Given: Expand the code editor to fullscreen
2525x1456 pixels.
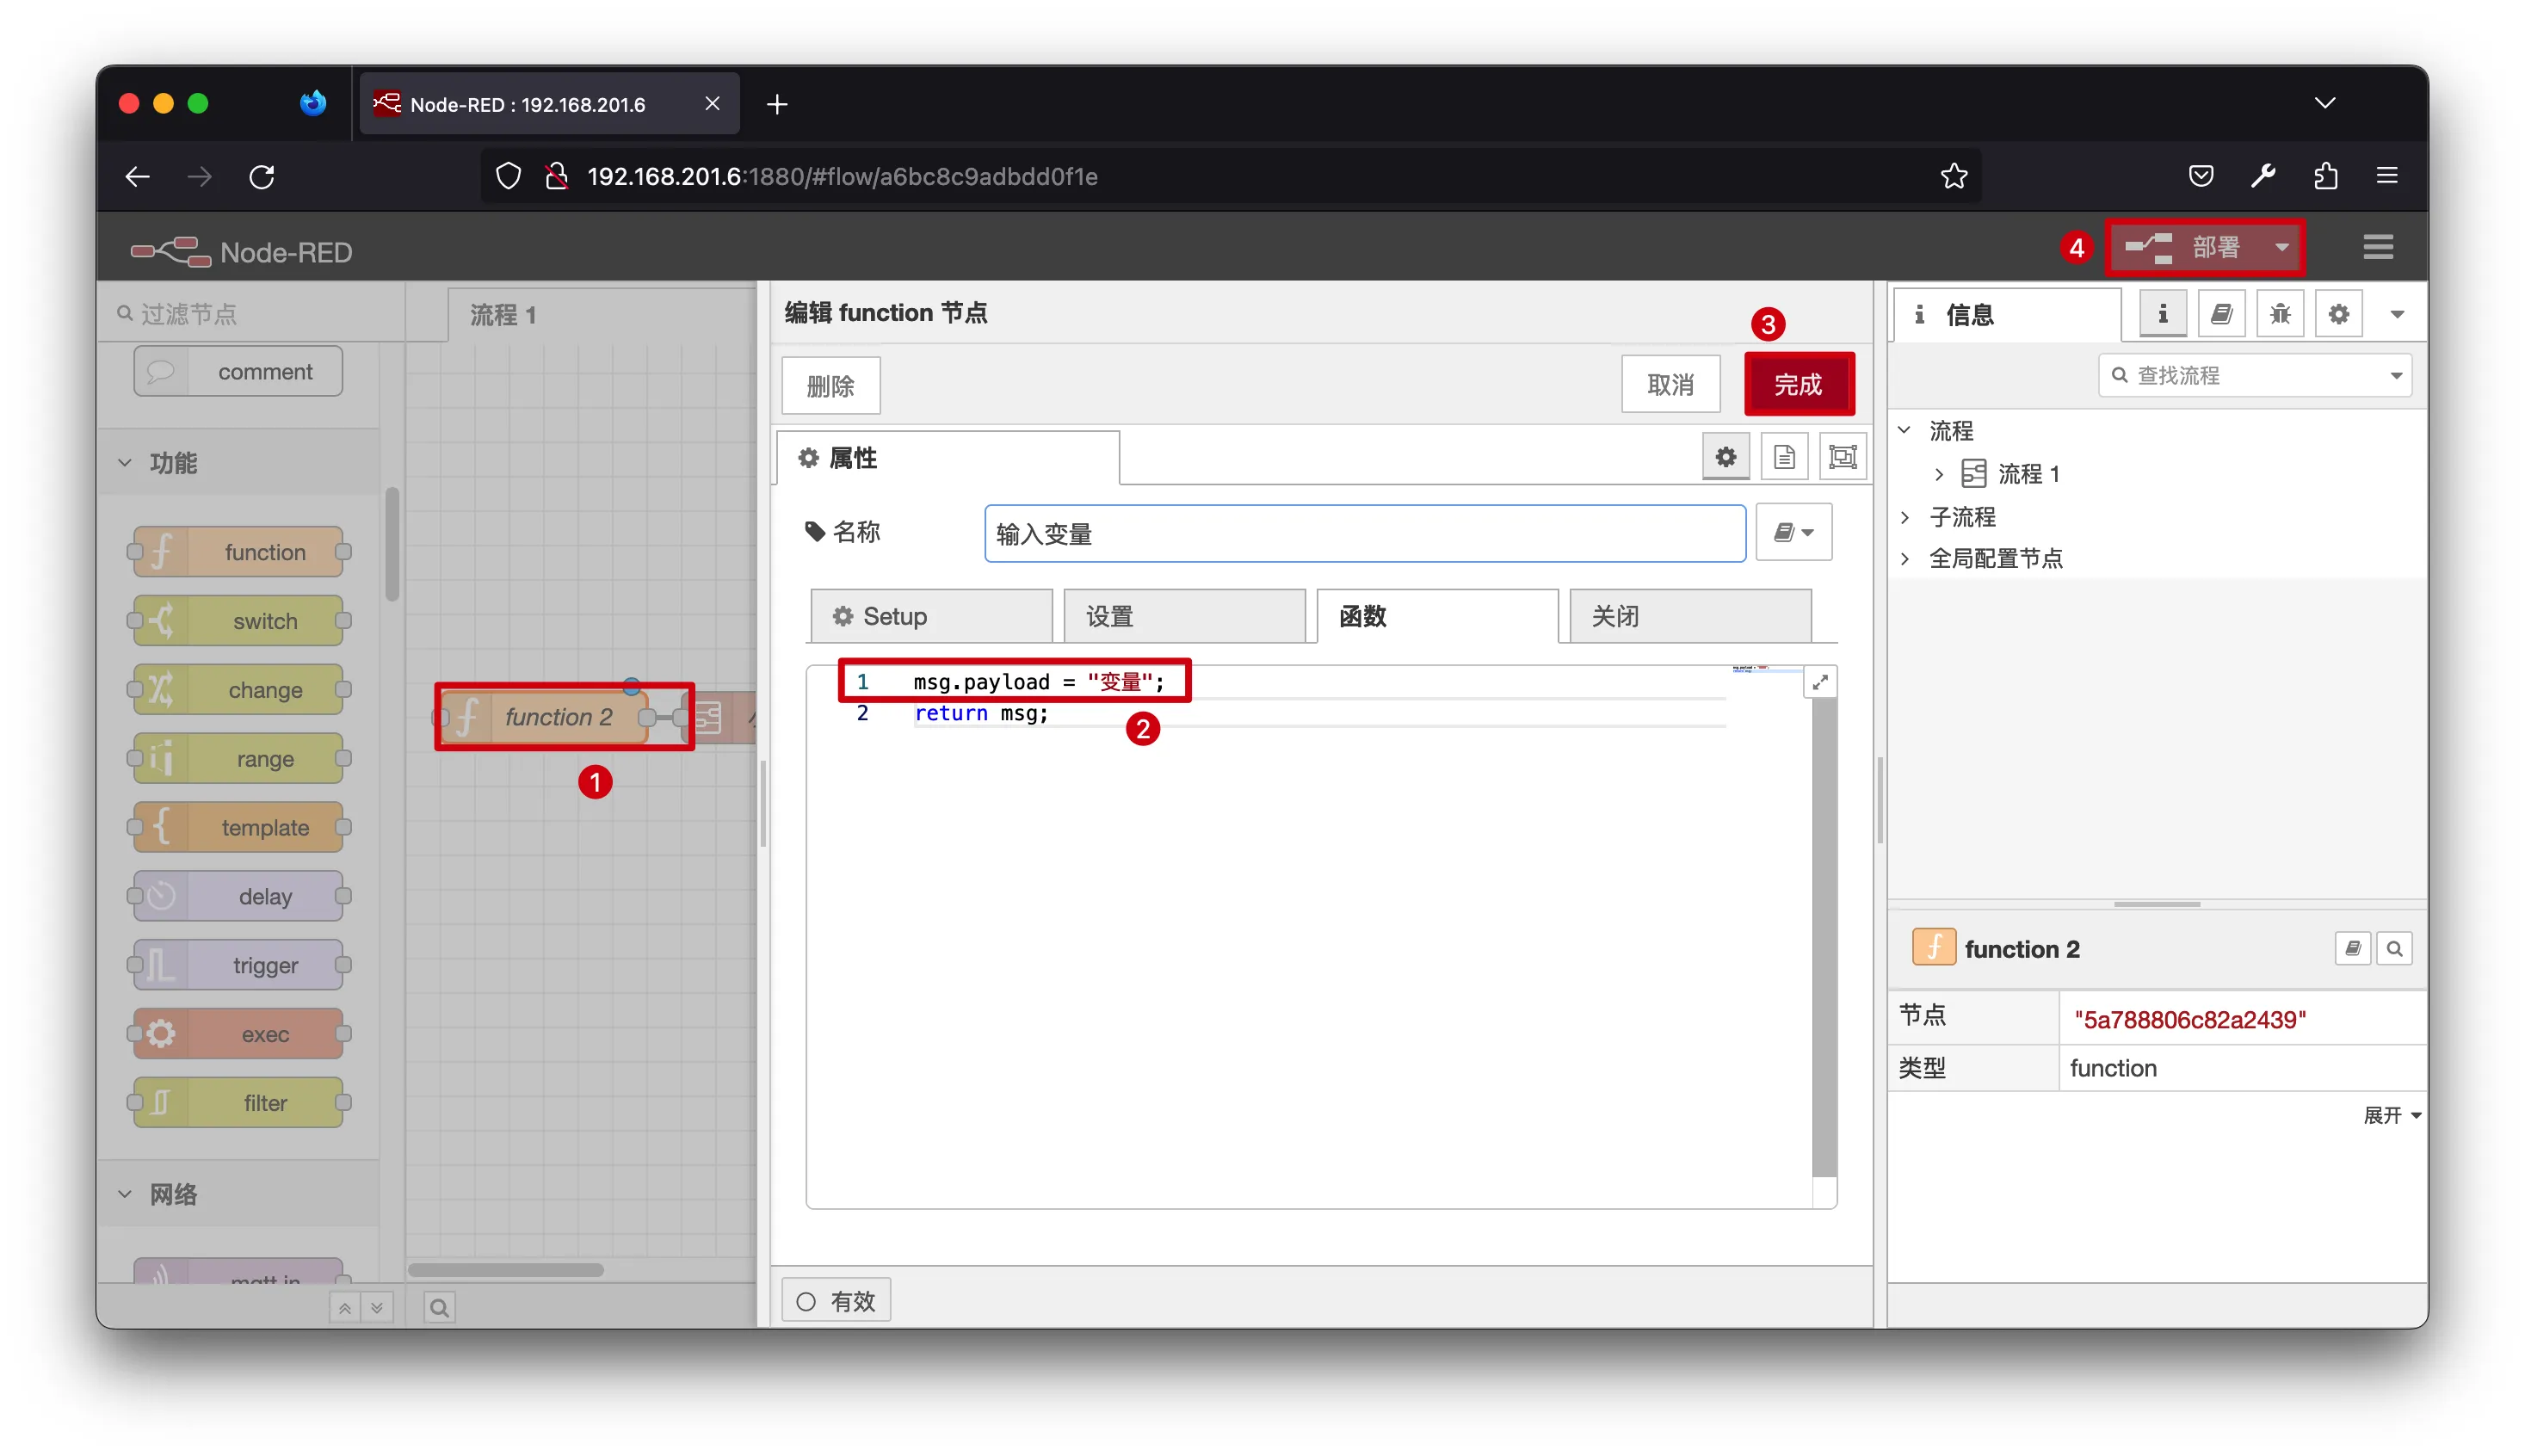Looking at the screenshot, I should coord(1820,682).
